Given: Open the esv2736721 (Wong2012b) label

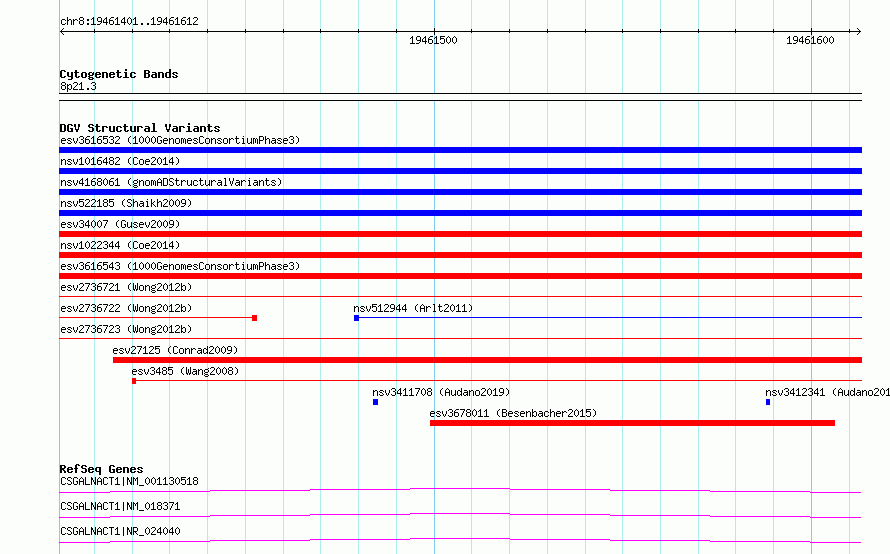Looking at the screenshot, I should [126, 287].
